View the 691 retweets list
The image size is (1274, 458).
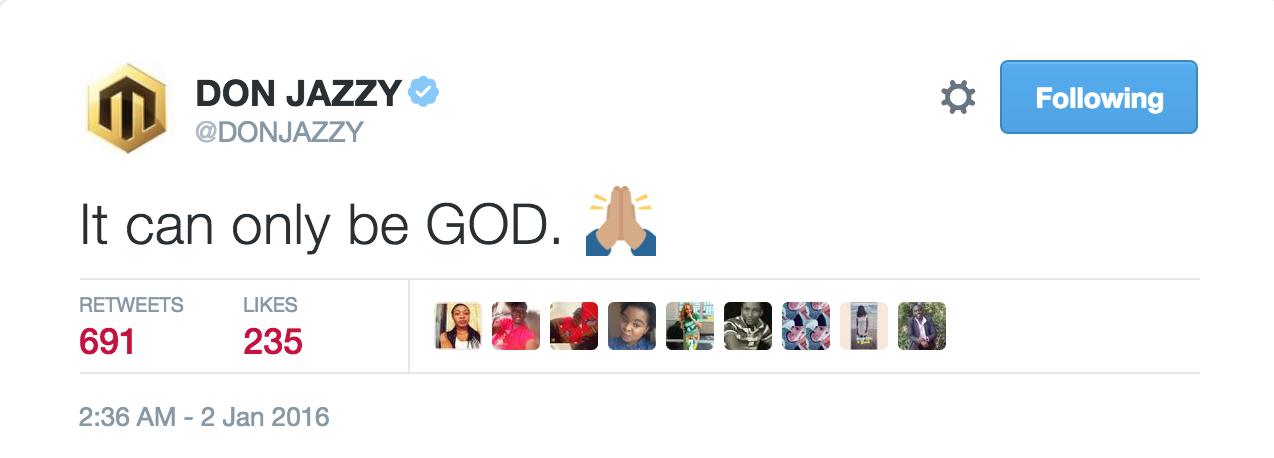(131, 326)
